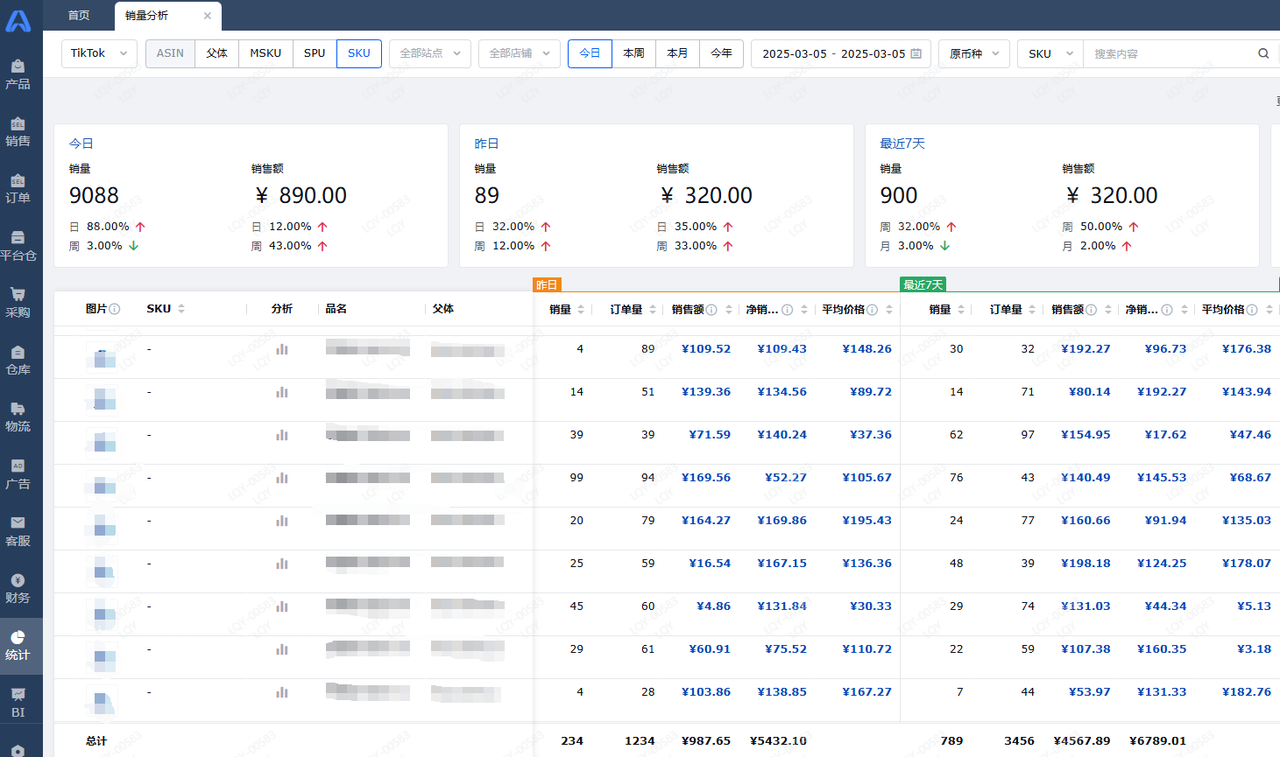
Task: Click the search magnifier icon
Action: click(1264, 54)
